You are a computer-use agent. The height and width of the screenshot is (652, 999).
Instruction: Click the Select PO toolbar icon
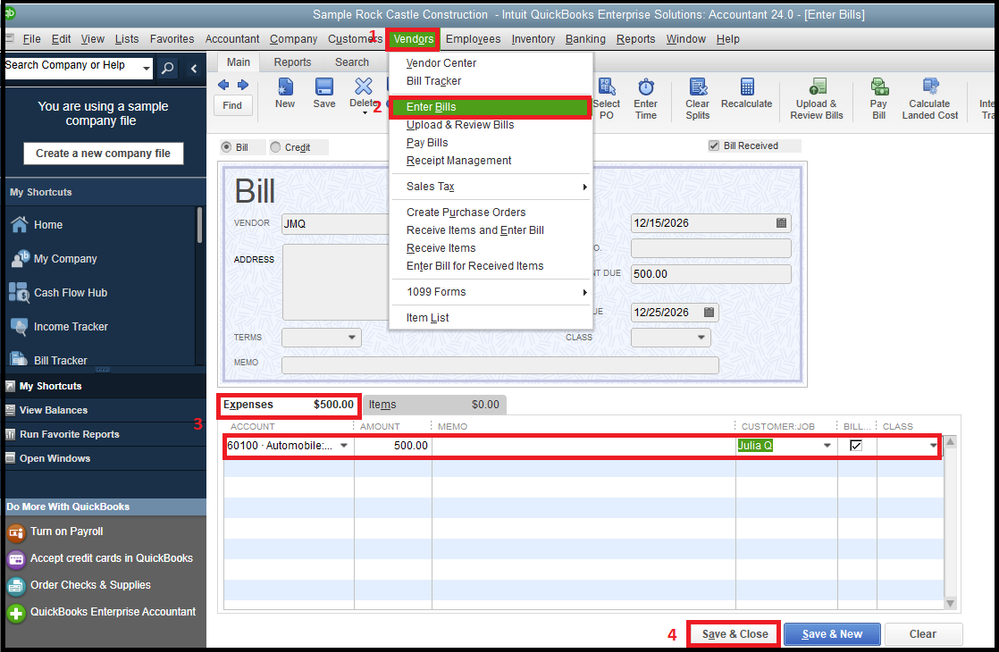[x=607, y=87]
